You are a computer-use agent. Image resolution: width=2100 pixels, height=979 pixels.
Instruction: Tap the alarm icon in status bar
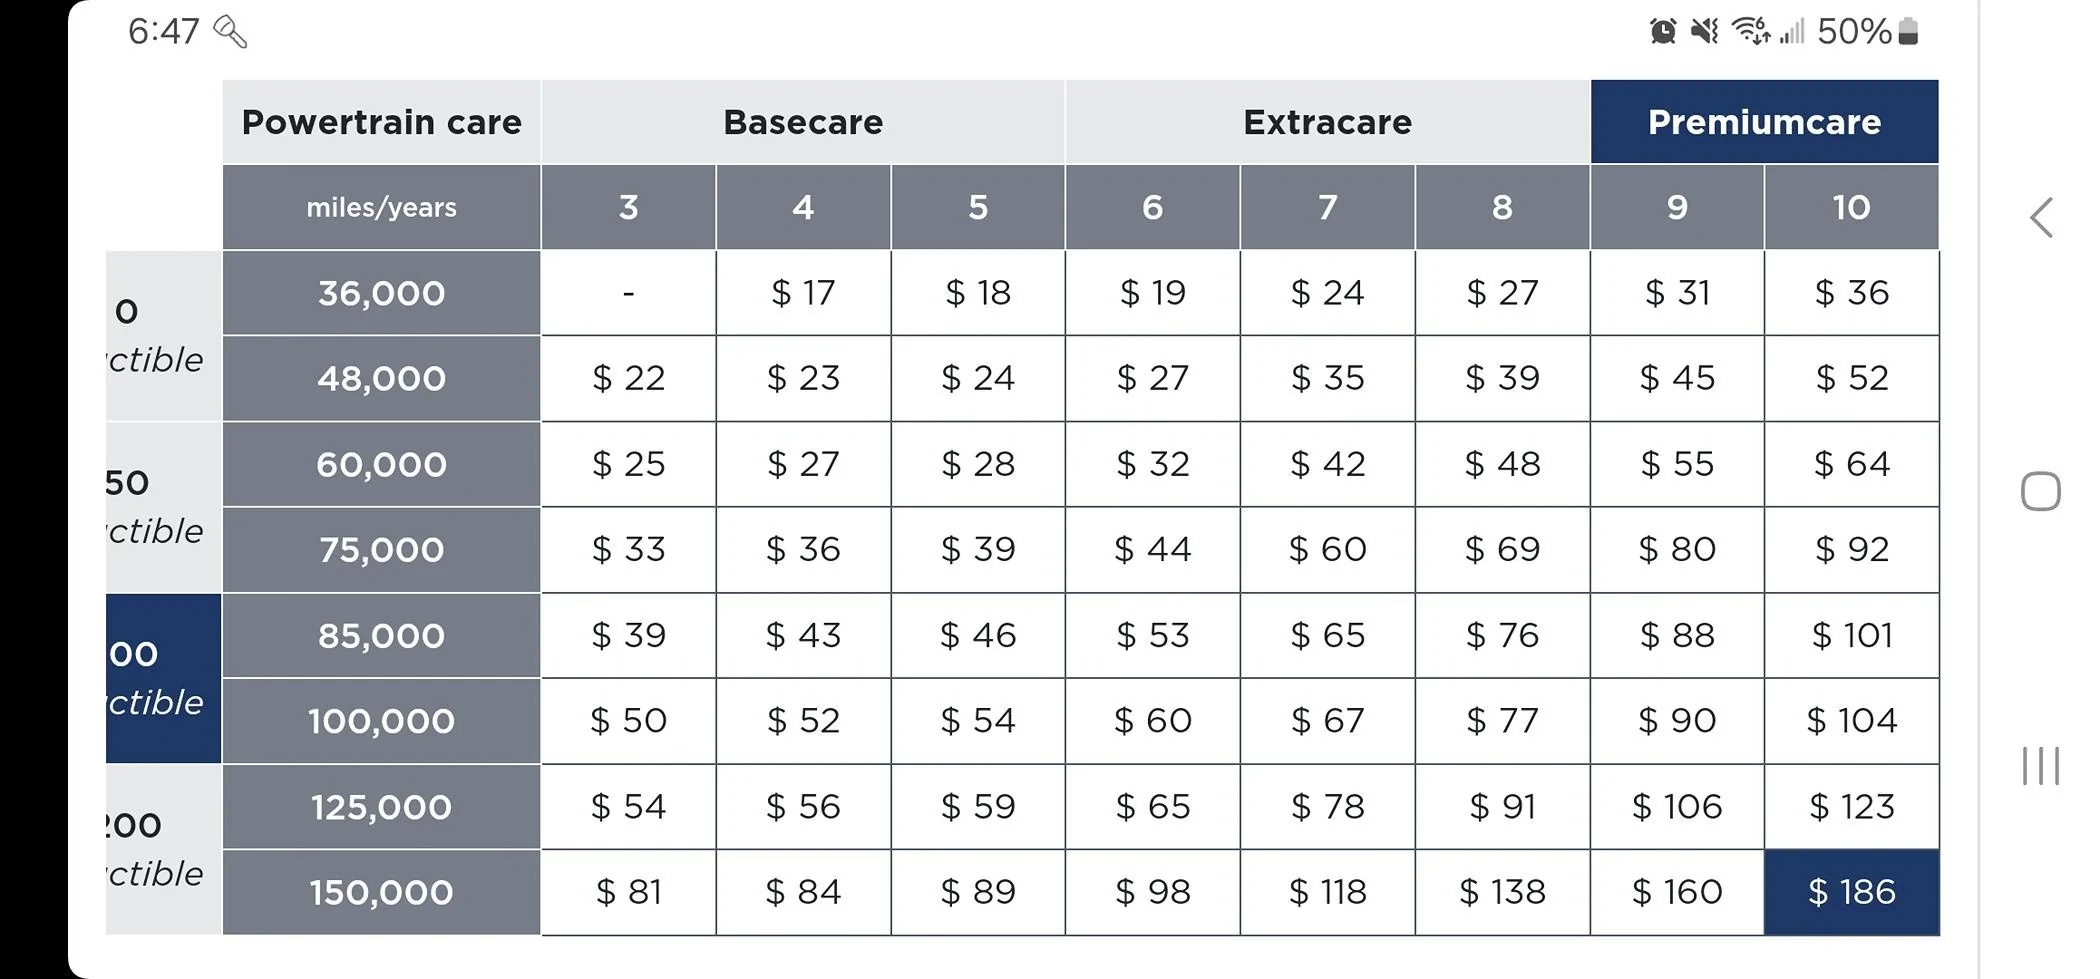pos(1663,31)
